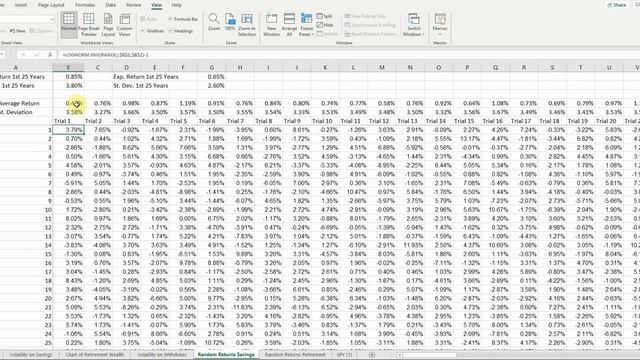This screenshot has width=640, height=360.
Task: Toggle the Headings checkbox
Action: (x=180, y=31)
